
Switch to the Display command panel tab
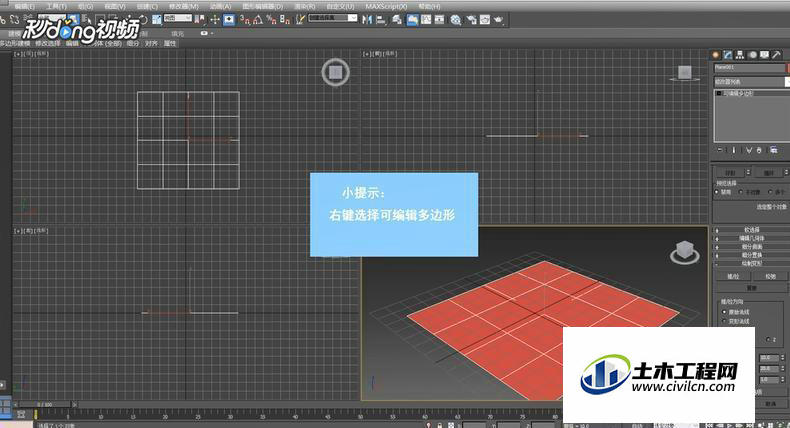[764, 54]
